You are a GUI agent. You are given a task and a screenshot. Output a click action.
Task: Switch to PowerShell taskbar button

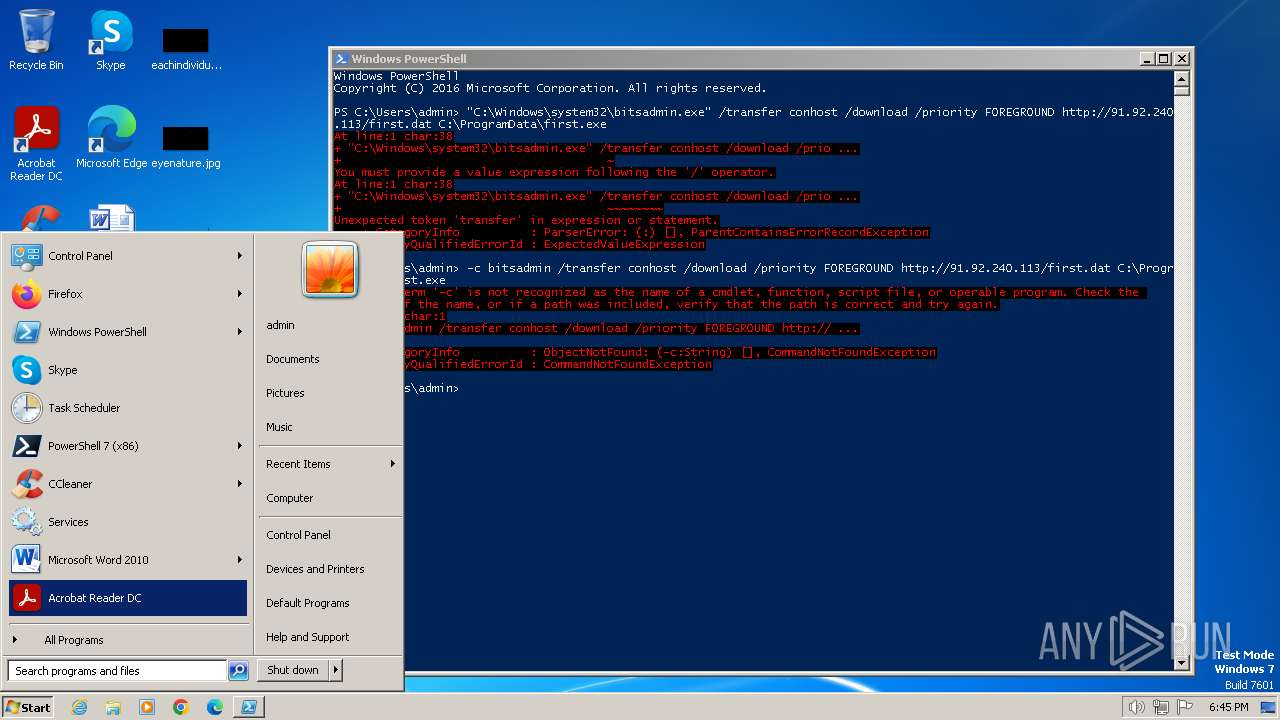tap(249, 707)
